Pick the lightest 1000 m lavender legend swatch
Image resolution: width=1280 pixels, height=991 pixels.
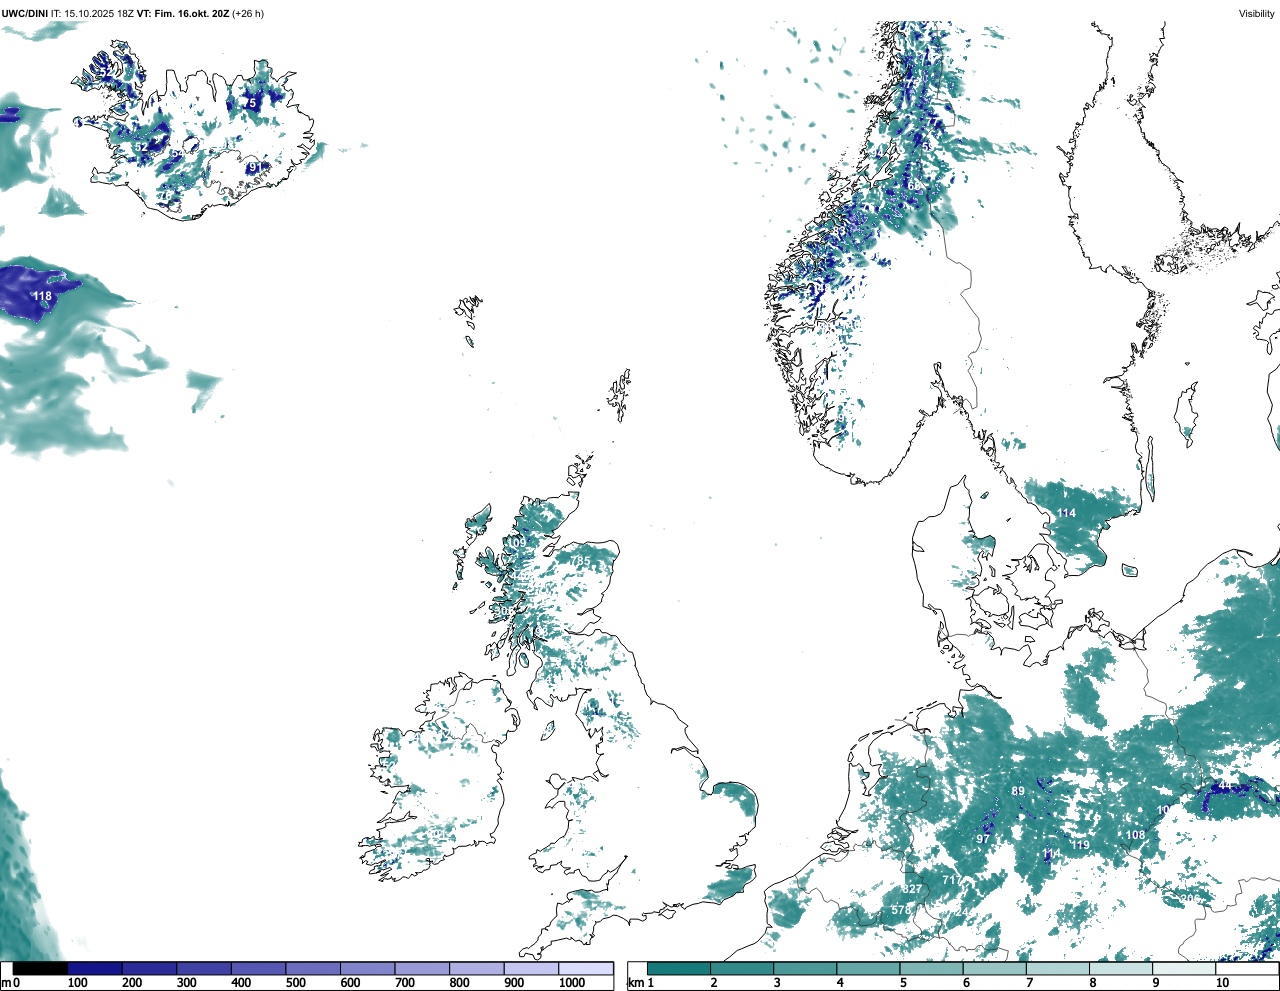586,968
